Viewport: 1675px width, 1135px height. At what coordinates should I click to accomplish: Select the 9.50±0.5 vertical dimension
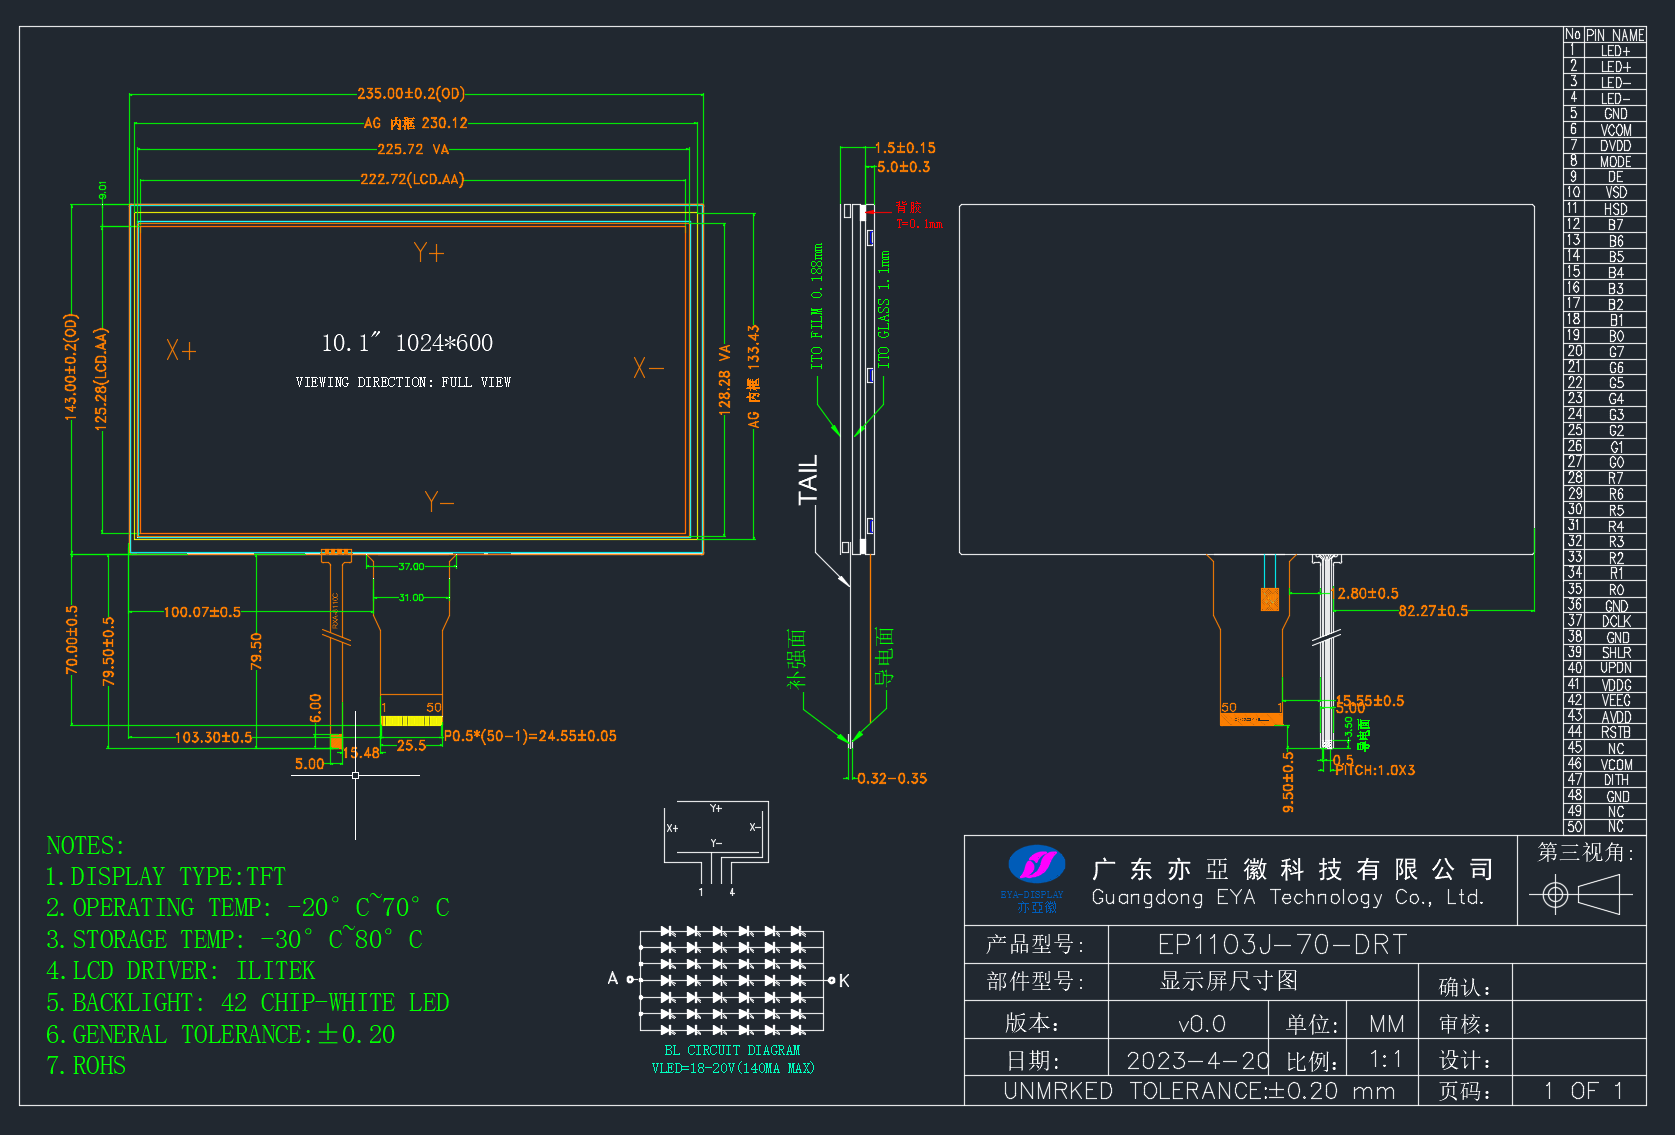point(1288,781)
